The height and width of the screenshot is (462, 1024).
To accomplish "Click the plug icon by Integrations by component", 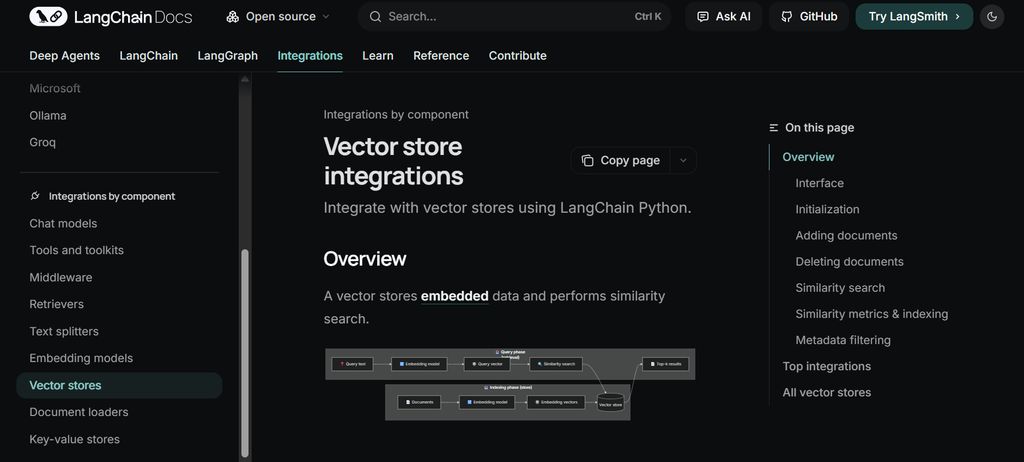I will click(x=35, y=196).
